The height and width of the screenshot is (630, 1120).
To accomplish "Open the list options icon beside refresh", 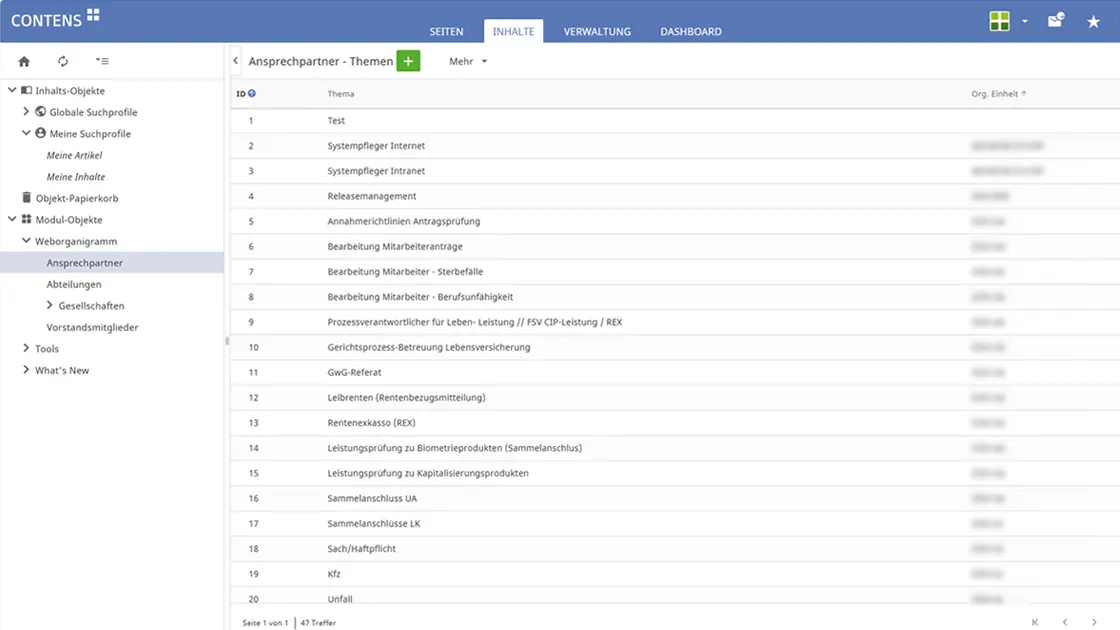I will (101, 60).
